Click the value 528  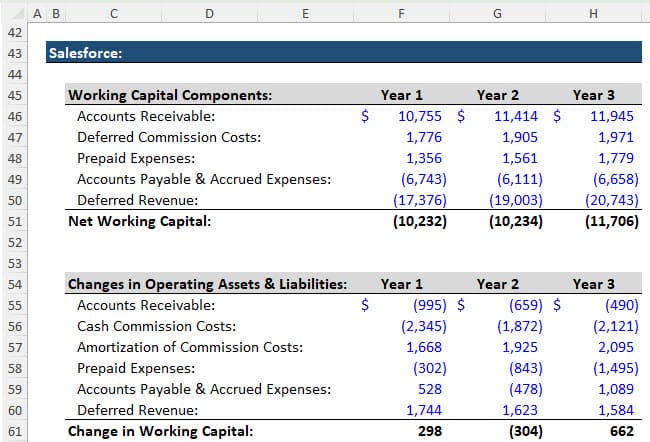pos(430,389)
